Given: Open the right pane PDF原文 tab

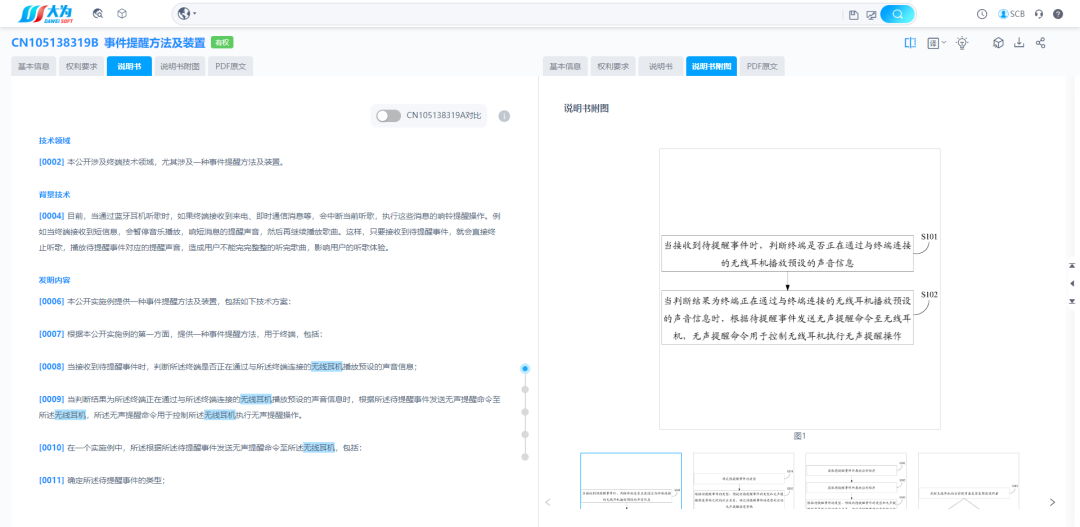Looking at the screenshot, I should tap(762, 67).
